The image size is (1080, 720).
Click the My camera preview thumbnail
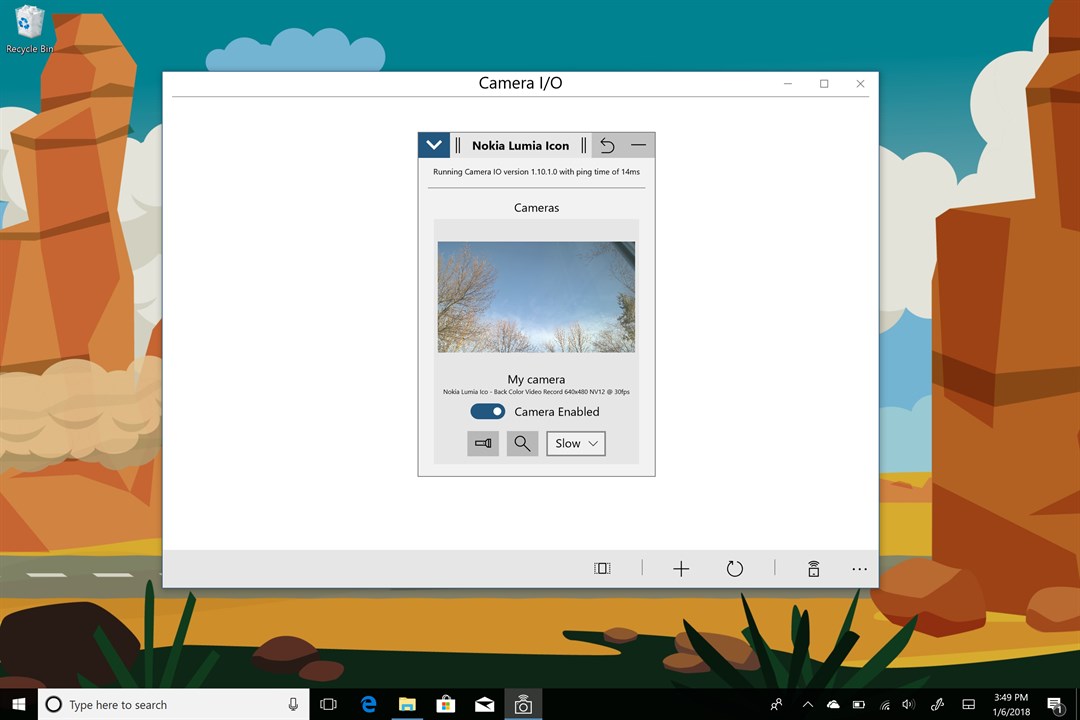click(x=536, y=297)
